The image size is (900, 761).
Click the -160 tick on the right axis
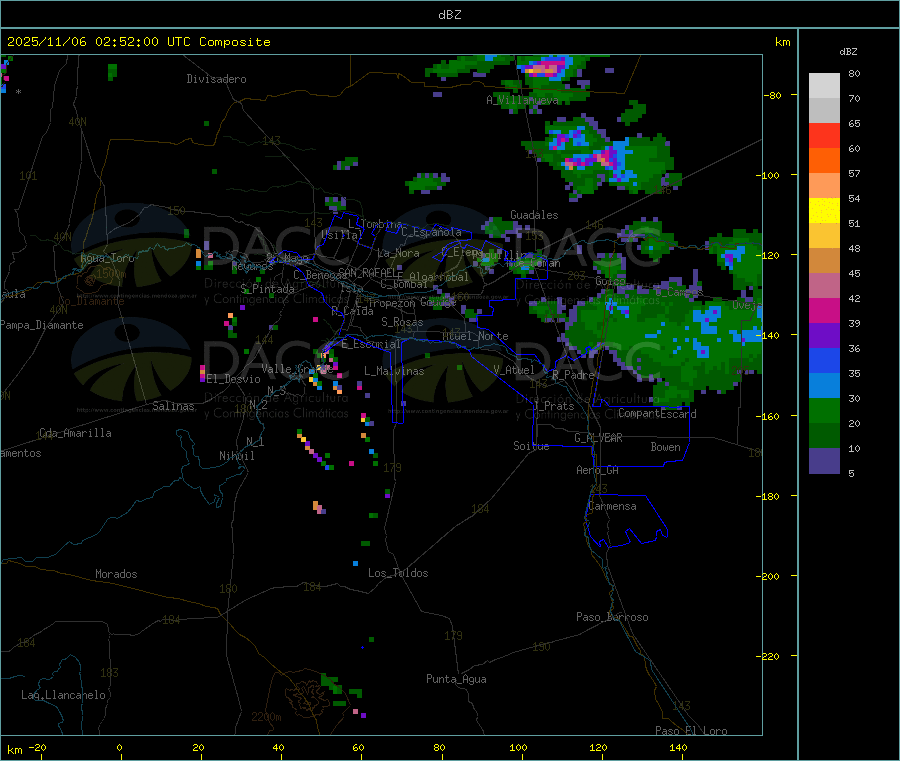pos(770,416)
